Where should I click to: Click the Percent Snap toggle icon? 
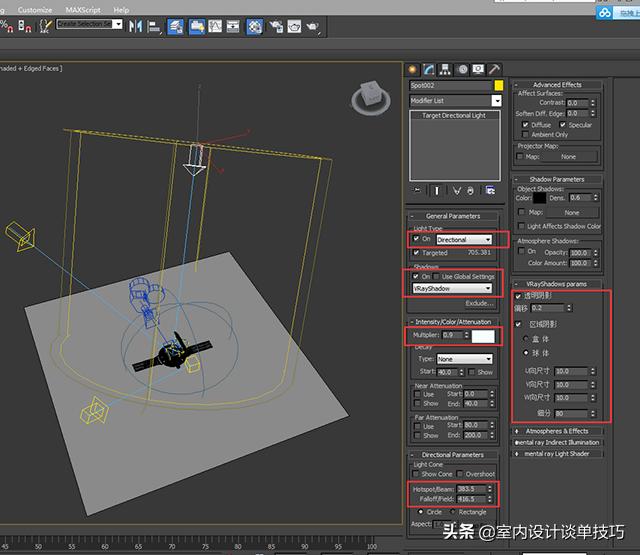7,27
